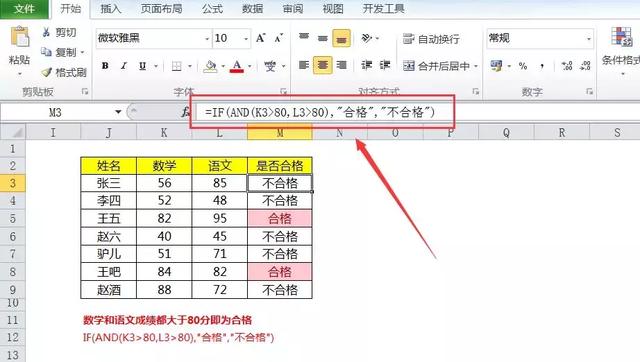Image resolution: width=640 pixels, height=362 pixels.
Task: Click the Percent Style icon
Action: pos(523,66)
